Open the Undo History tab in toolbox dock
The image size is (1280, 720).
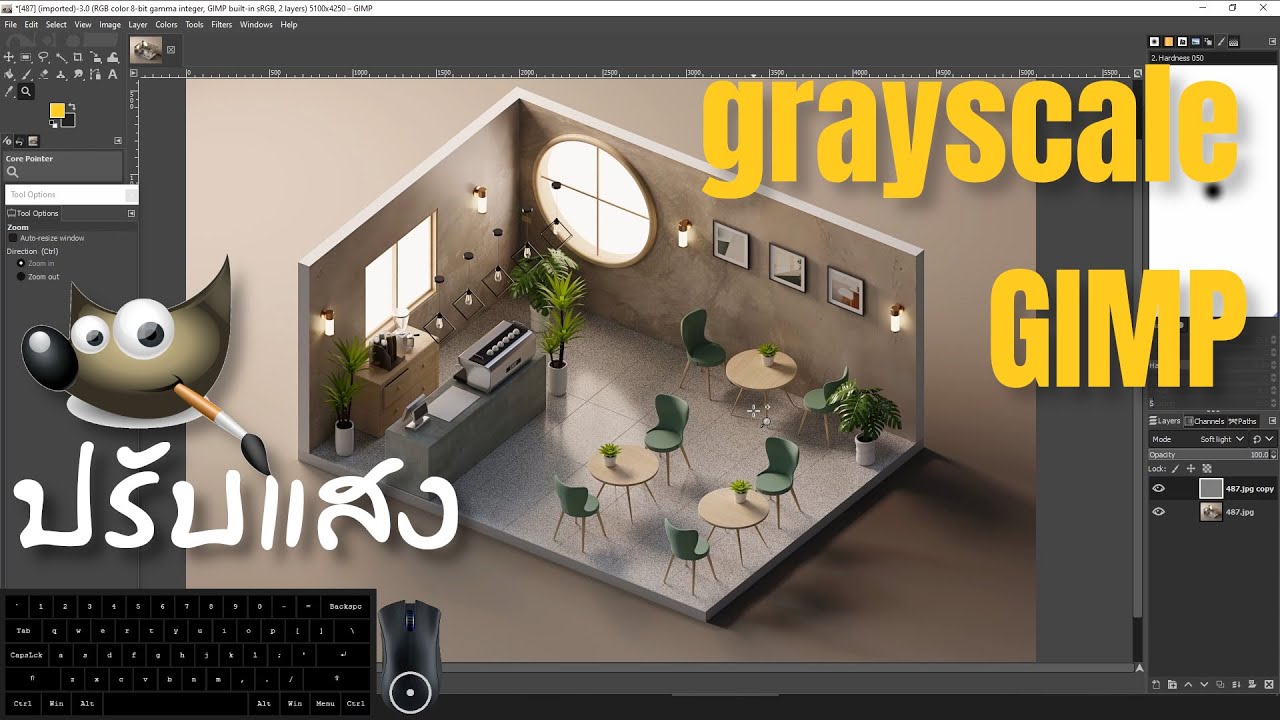pos(20,141)
